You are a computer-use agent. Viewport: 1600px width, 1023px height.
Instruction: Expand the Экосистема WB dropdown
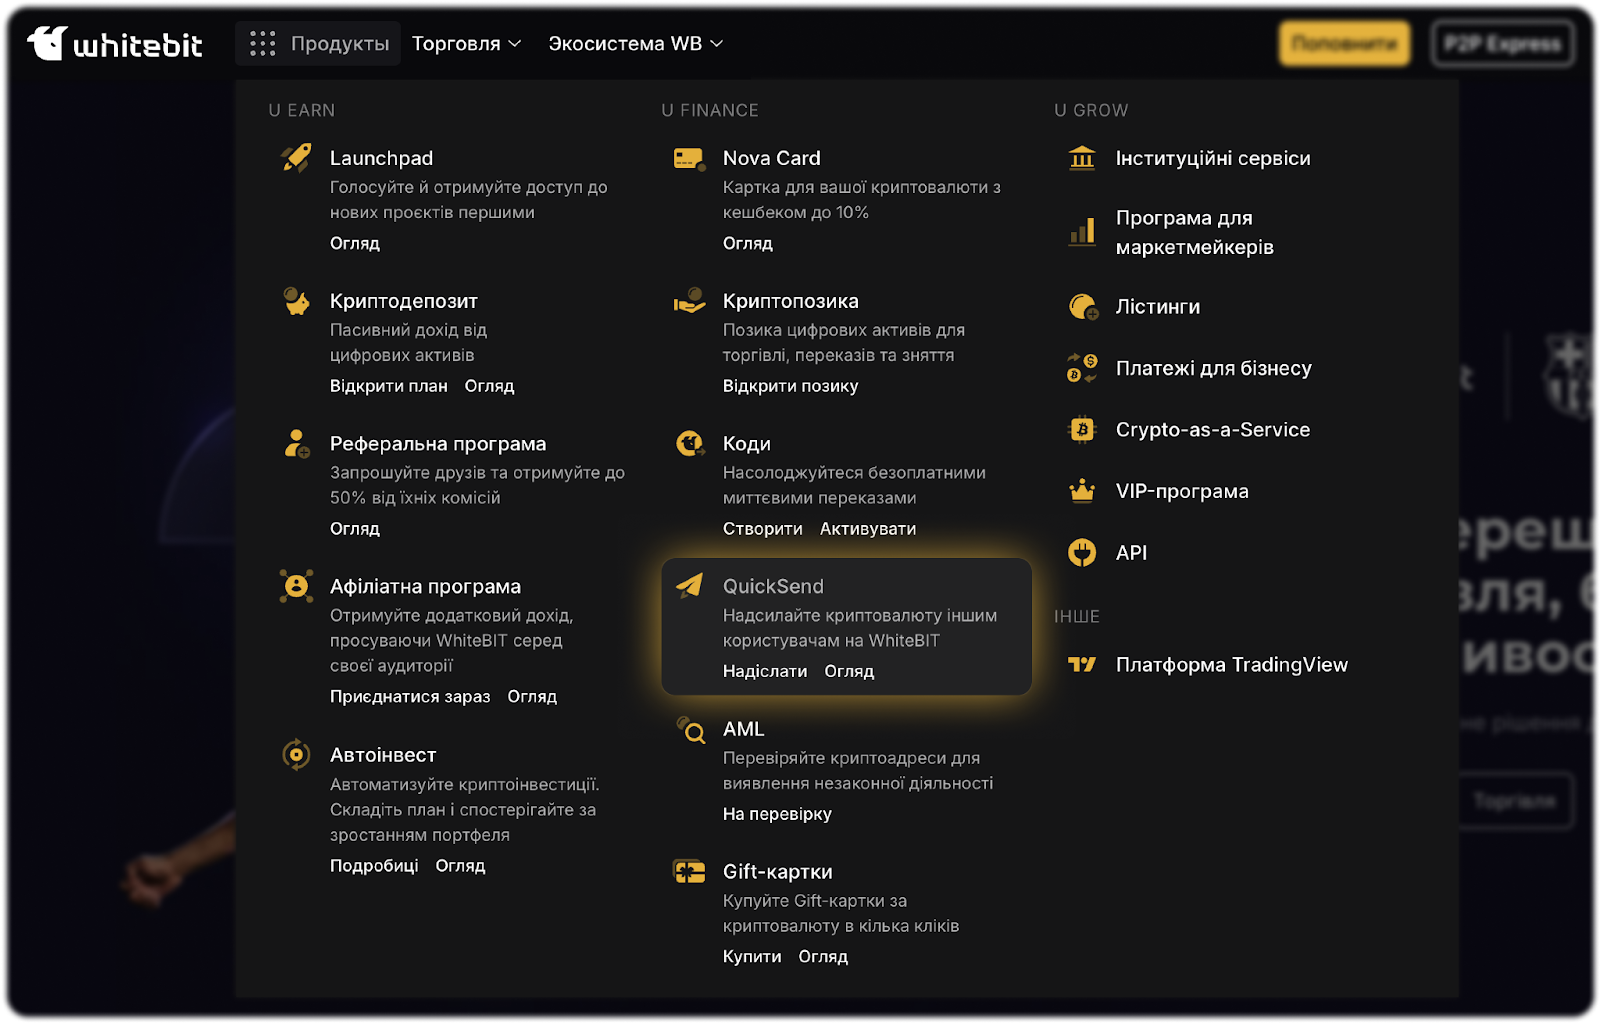pos(635,44)
